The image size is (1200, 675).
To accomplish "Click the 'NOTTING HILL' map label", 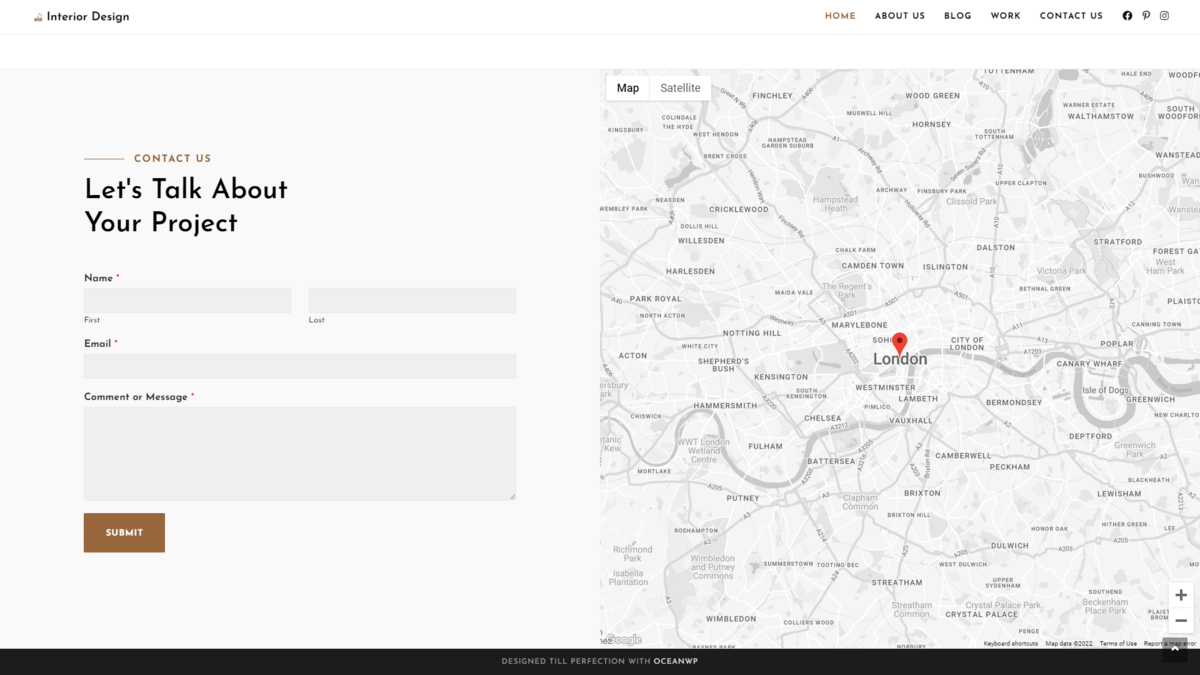I will [x=752, y=333].
